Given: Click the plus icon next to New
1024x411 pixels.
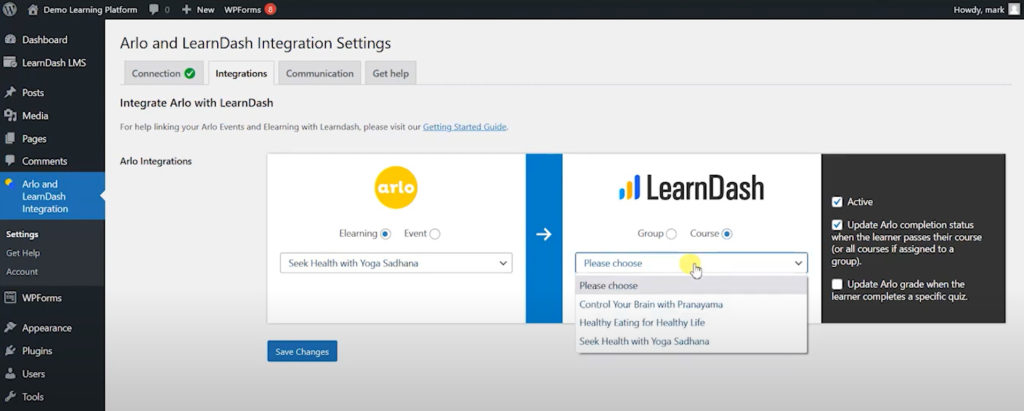Looking at the screenshot, I should 186,10.
